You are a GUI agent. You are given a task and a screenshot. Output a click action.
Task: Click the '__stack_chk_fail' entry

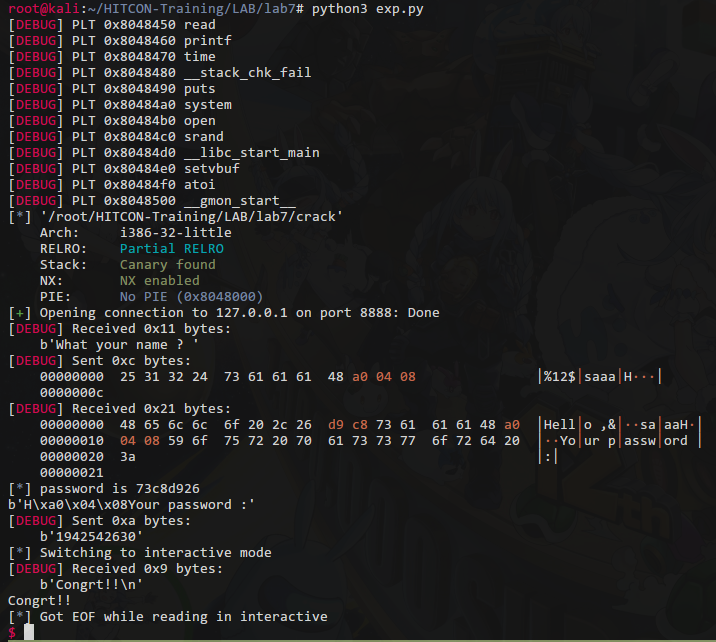pyautogui.click(x=247, y=73)
